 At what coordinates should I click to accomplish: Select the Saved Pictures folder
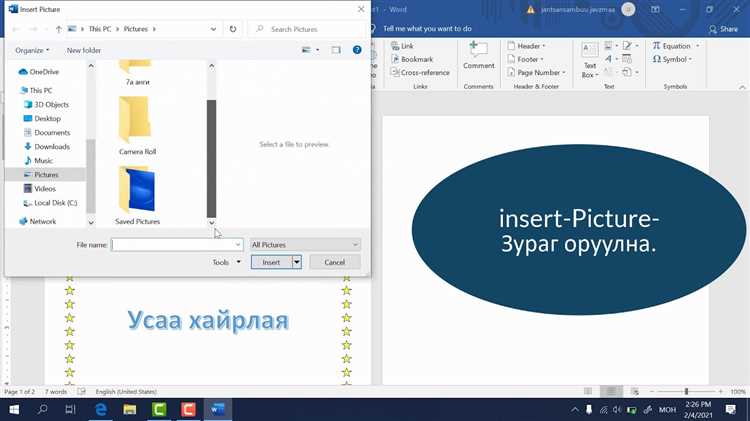point(137,195)
